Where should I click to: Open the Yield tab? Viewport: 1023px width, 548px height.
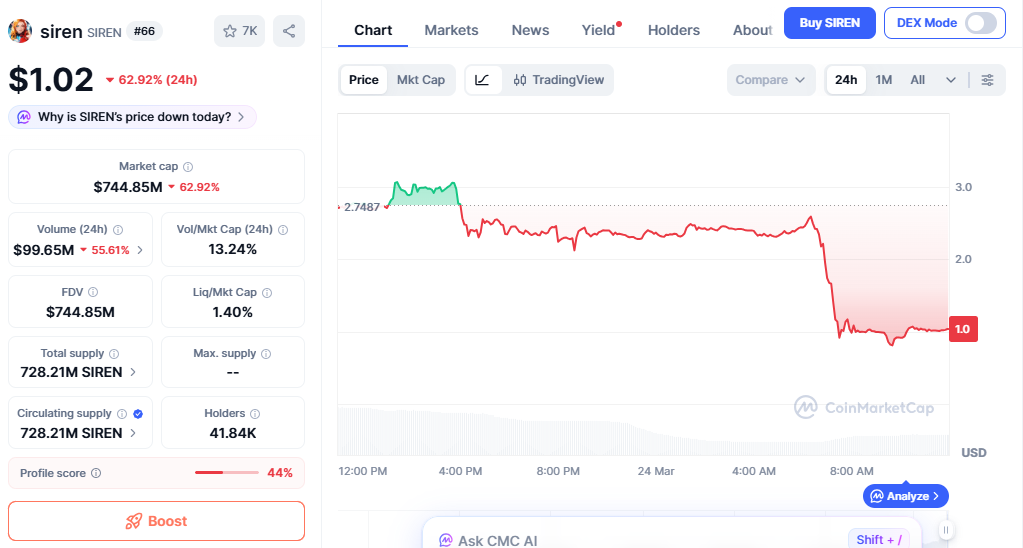[x=598, y=30]
